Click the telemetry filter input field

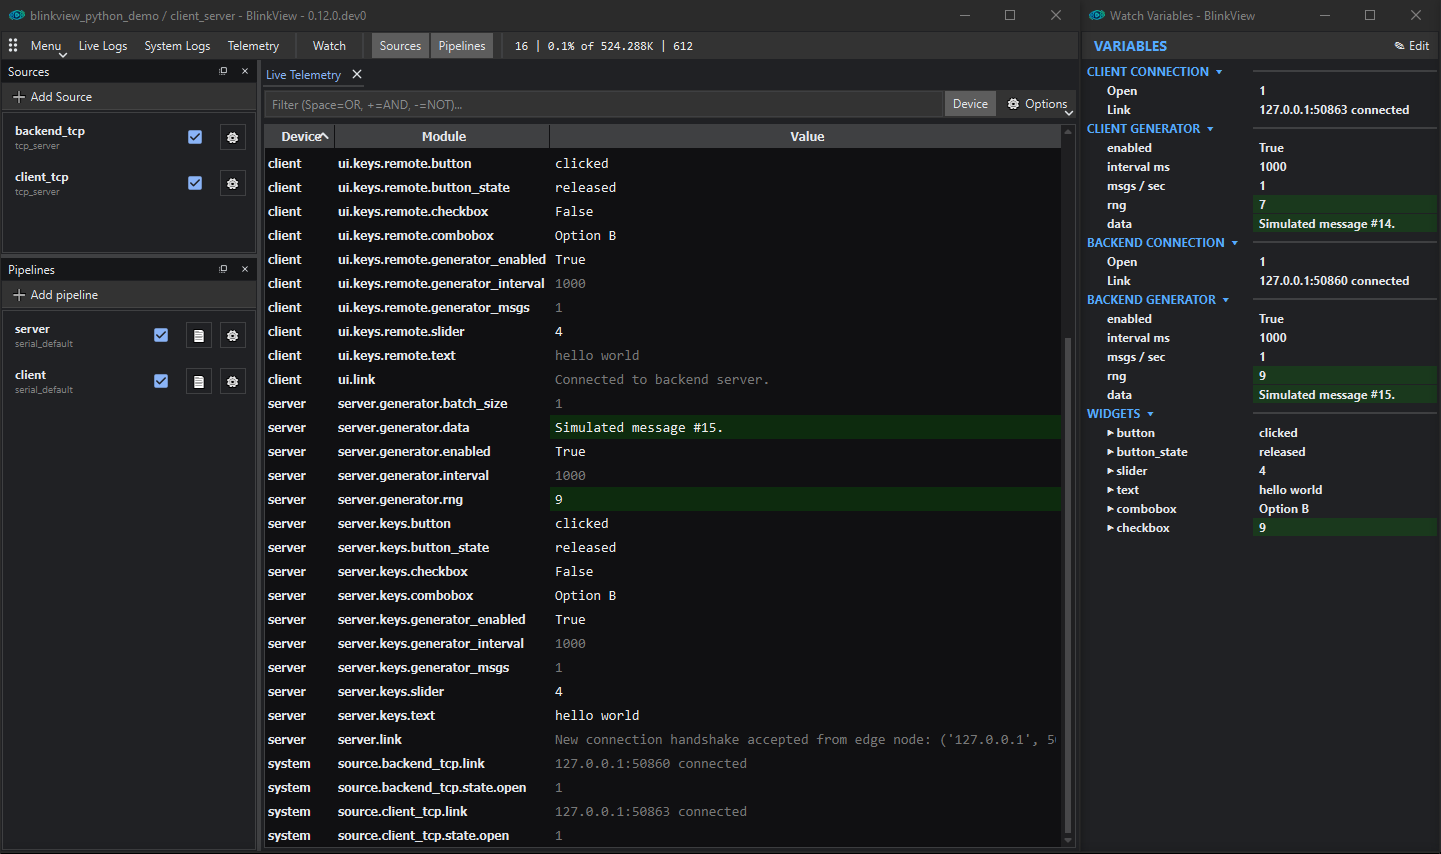coord(604,104)
